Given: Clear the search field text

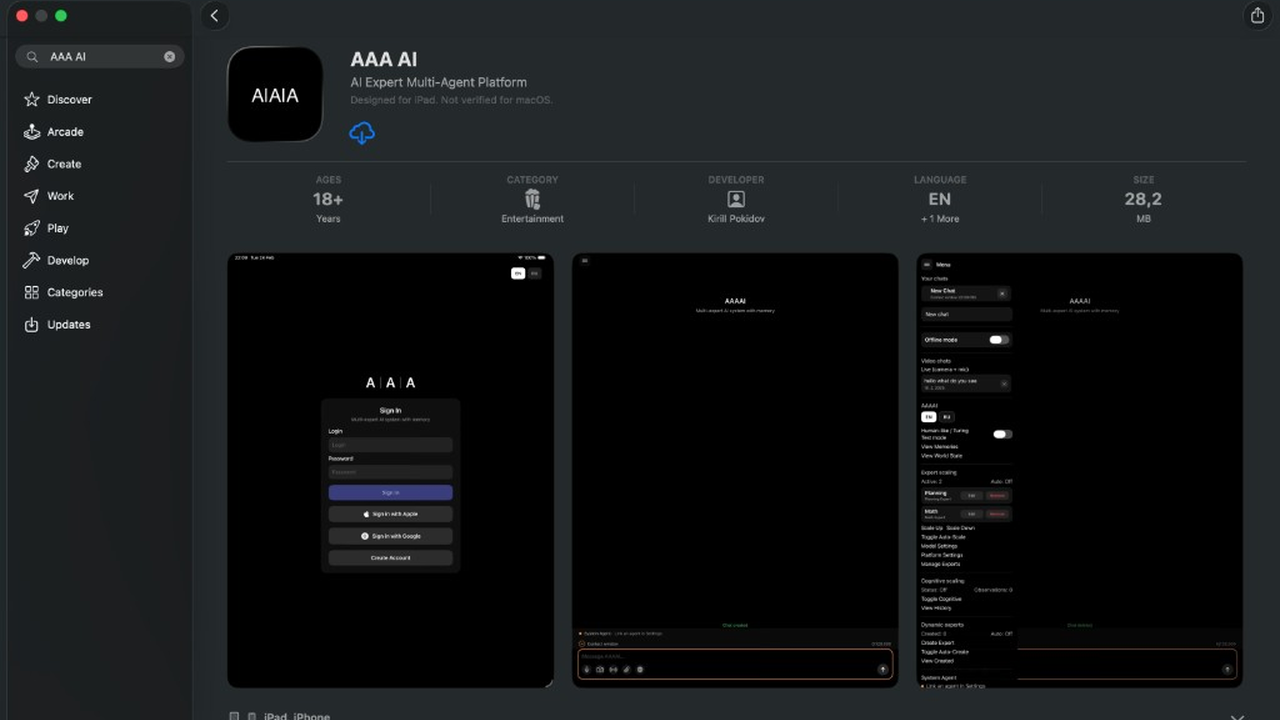Looking at the screenshot, I should point(170,57).
